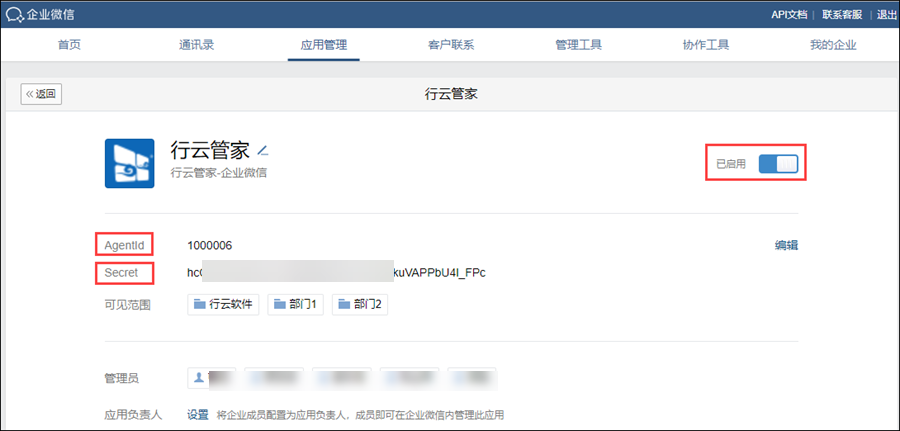Click the Secret label

click(121, 273)
